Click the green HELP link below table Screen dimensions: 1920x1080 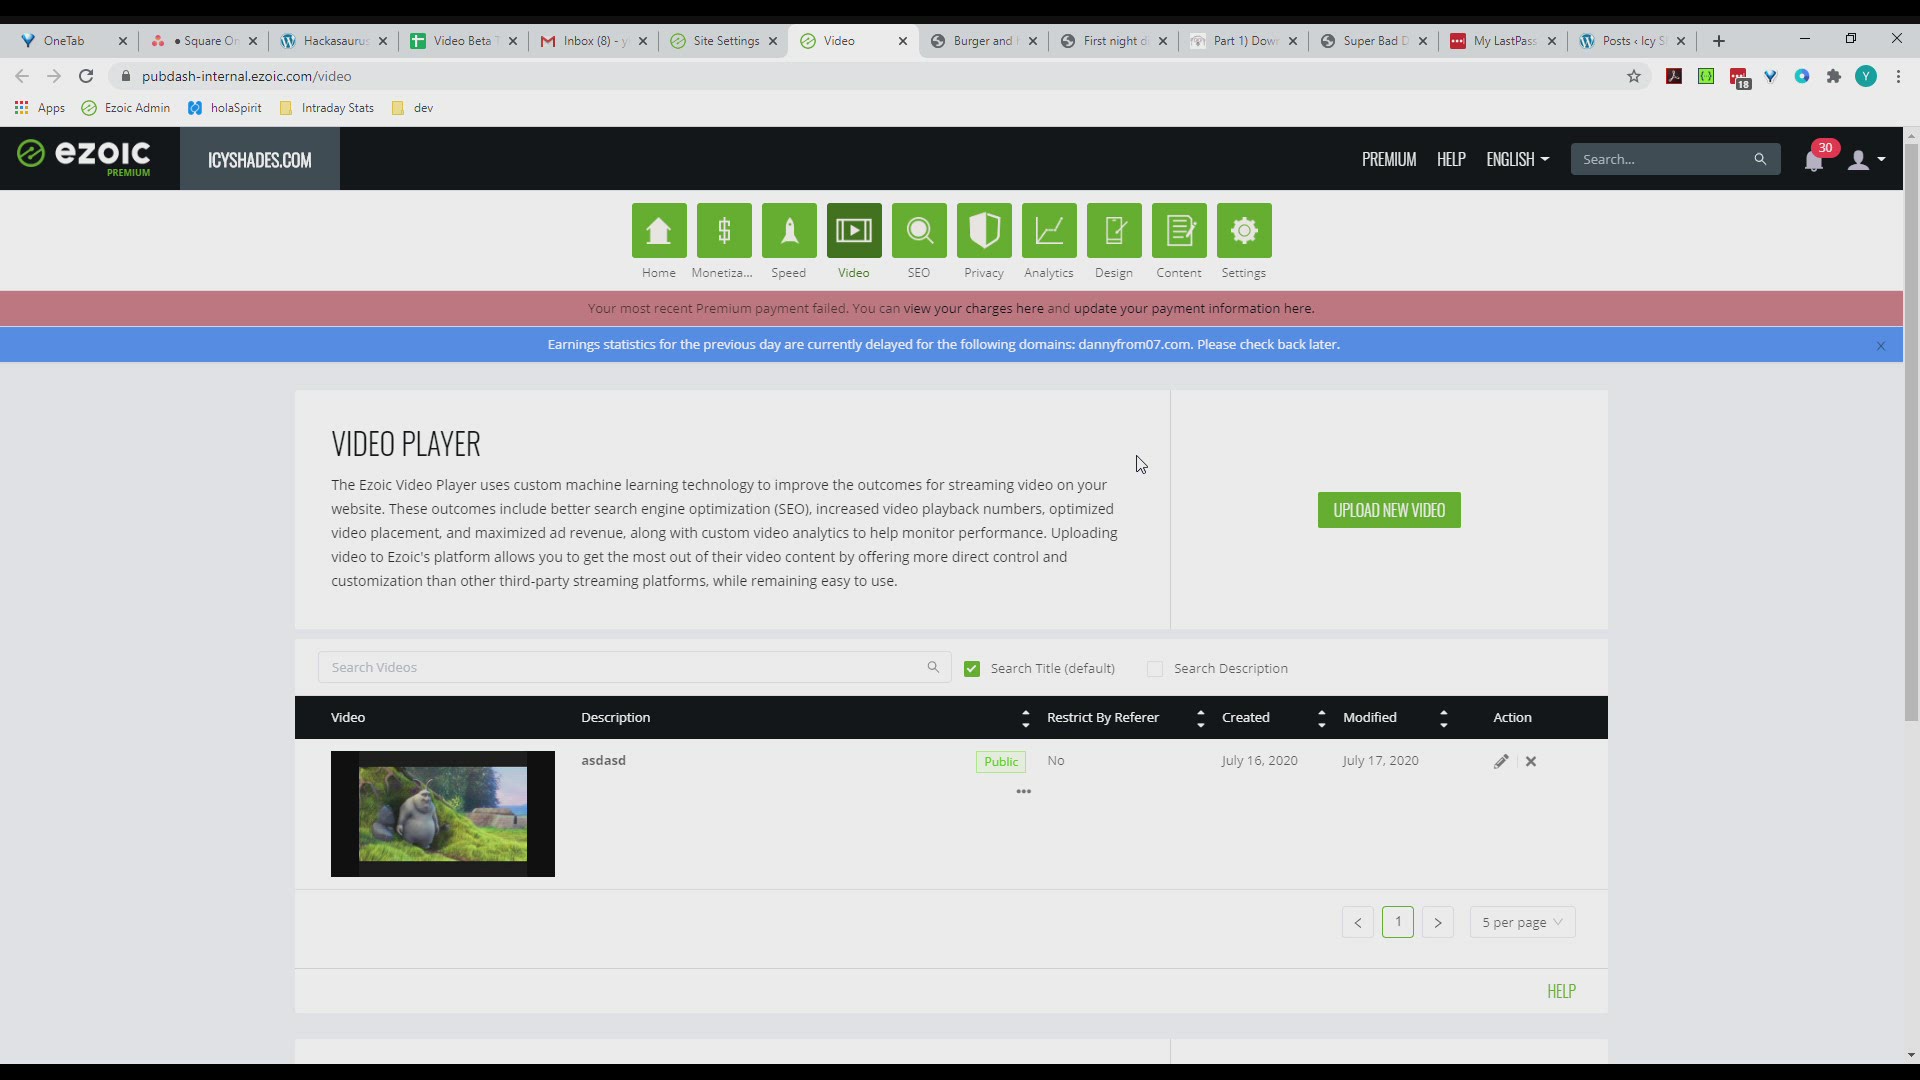pos(1561,991)
